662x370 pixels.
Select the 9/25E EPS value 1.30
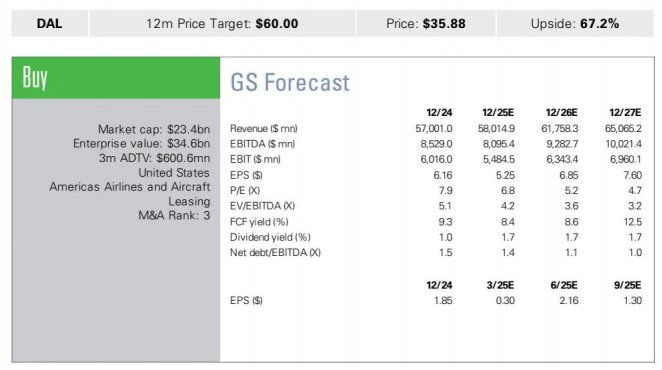632,301
